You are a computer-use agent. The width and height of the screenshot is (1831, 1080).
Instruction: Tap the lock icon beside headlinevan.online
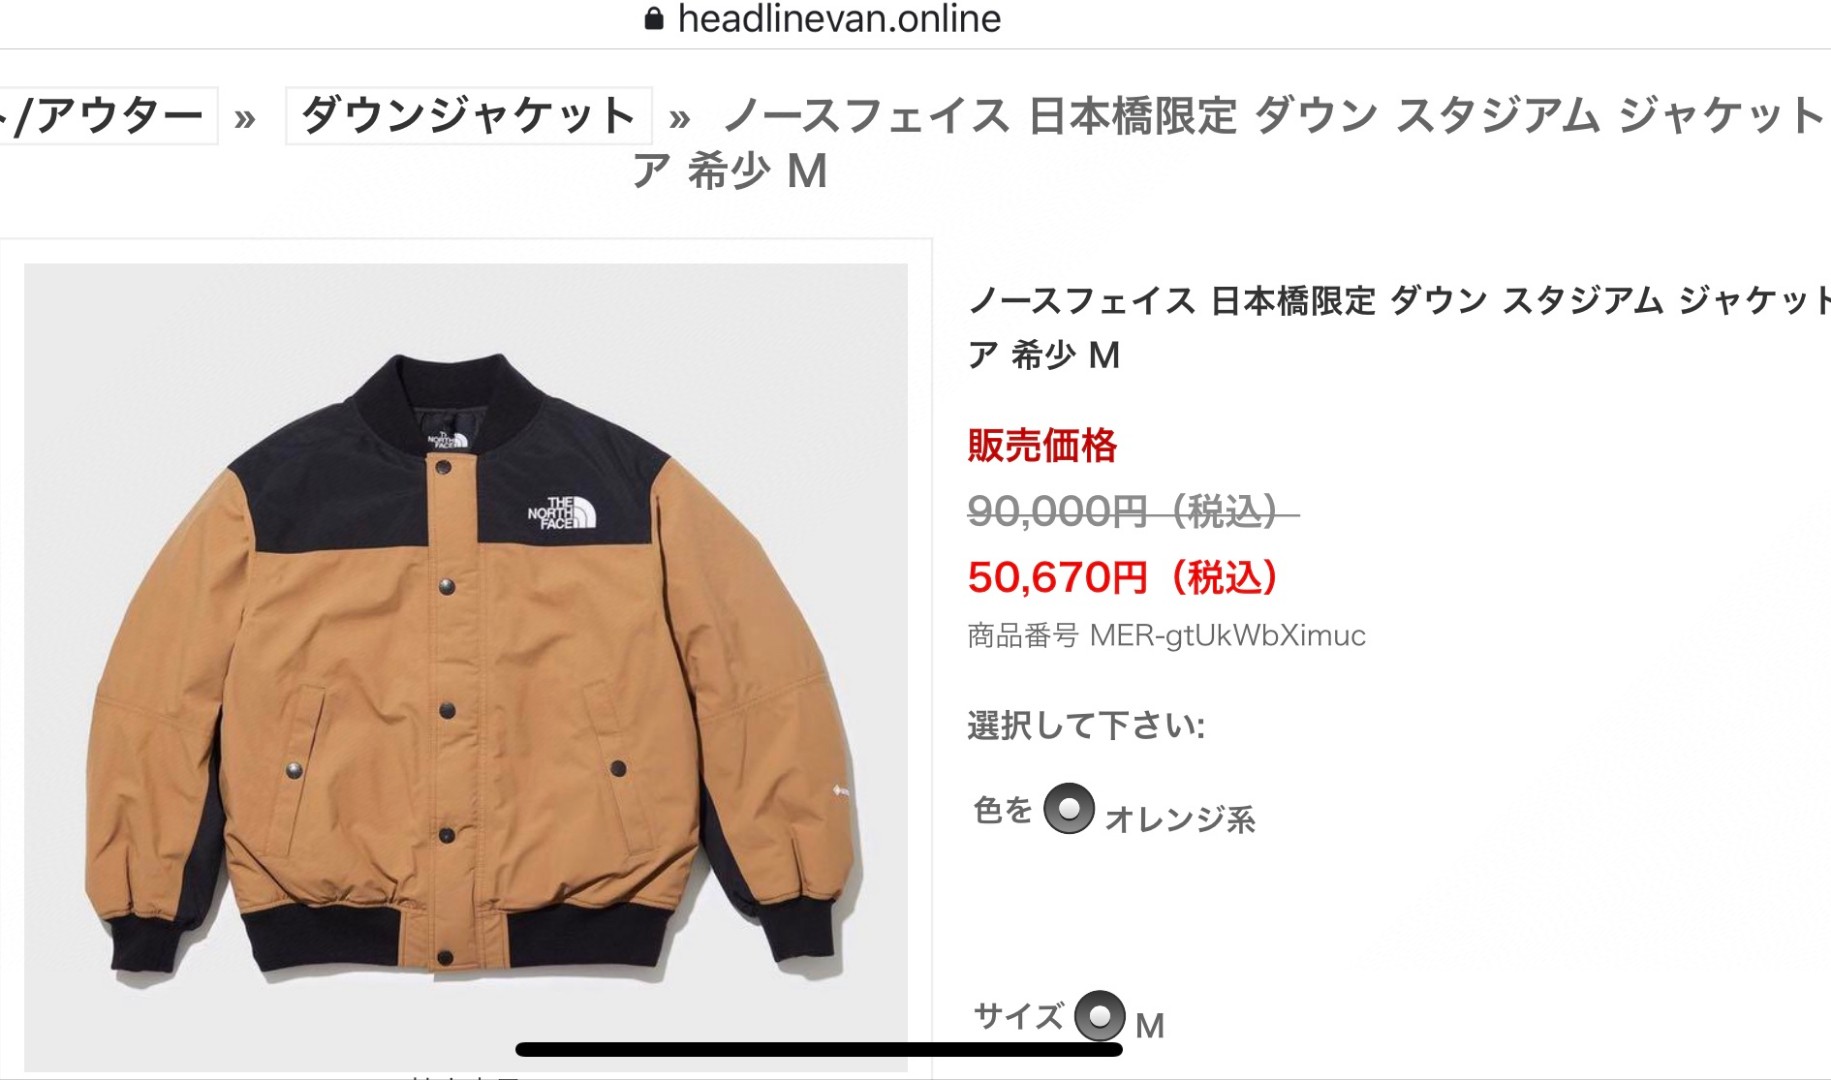coord(654,18)
